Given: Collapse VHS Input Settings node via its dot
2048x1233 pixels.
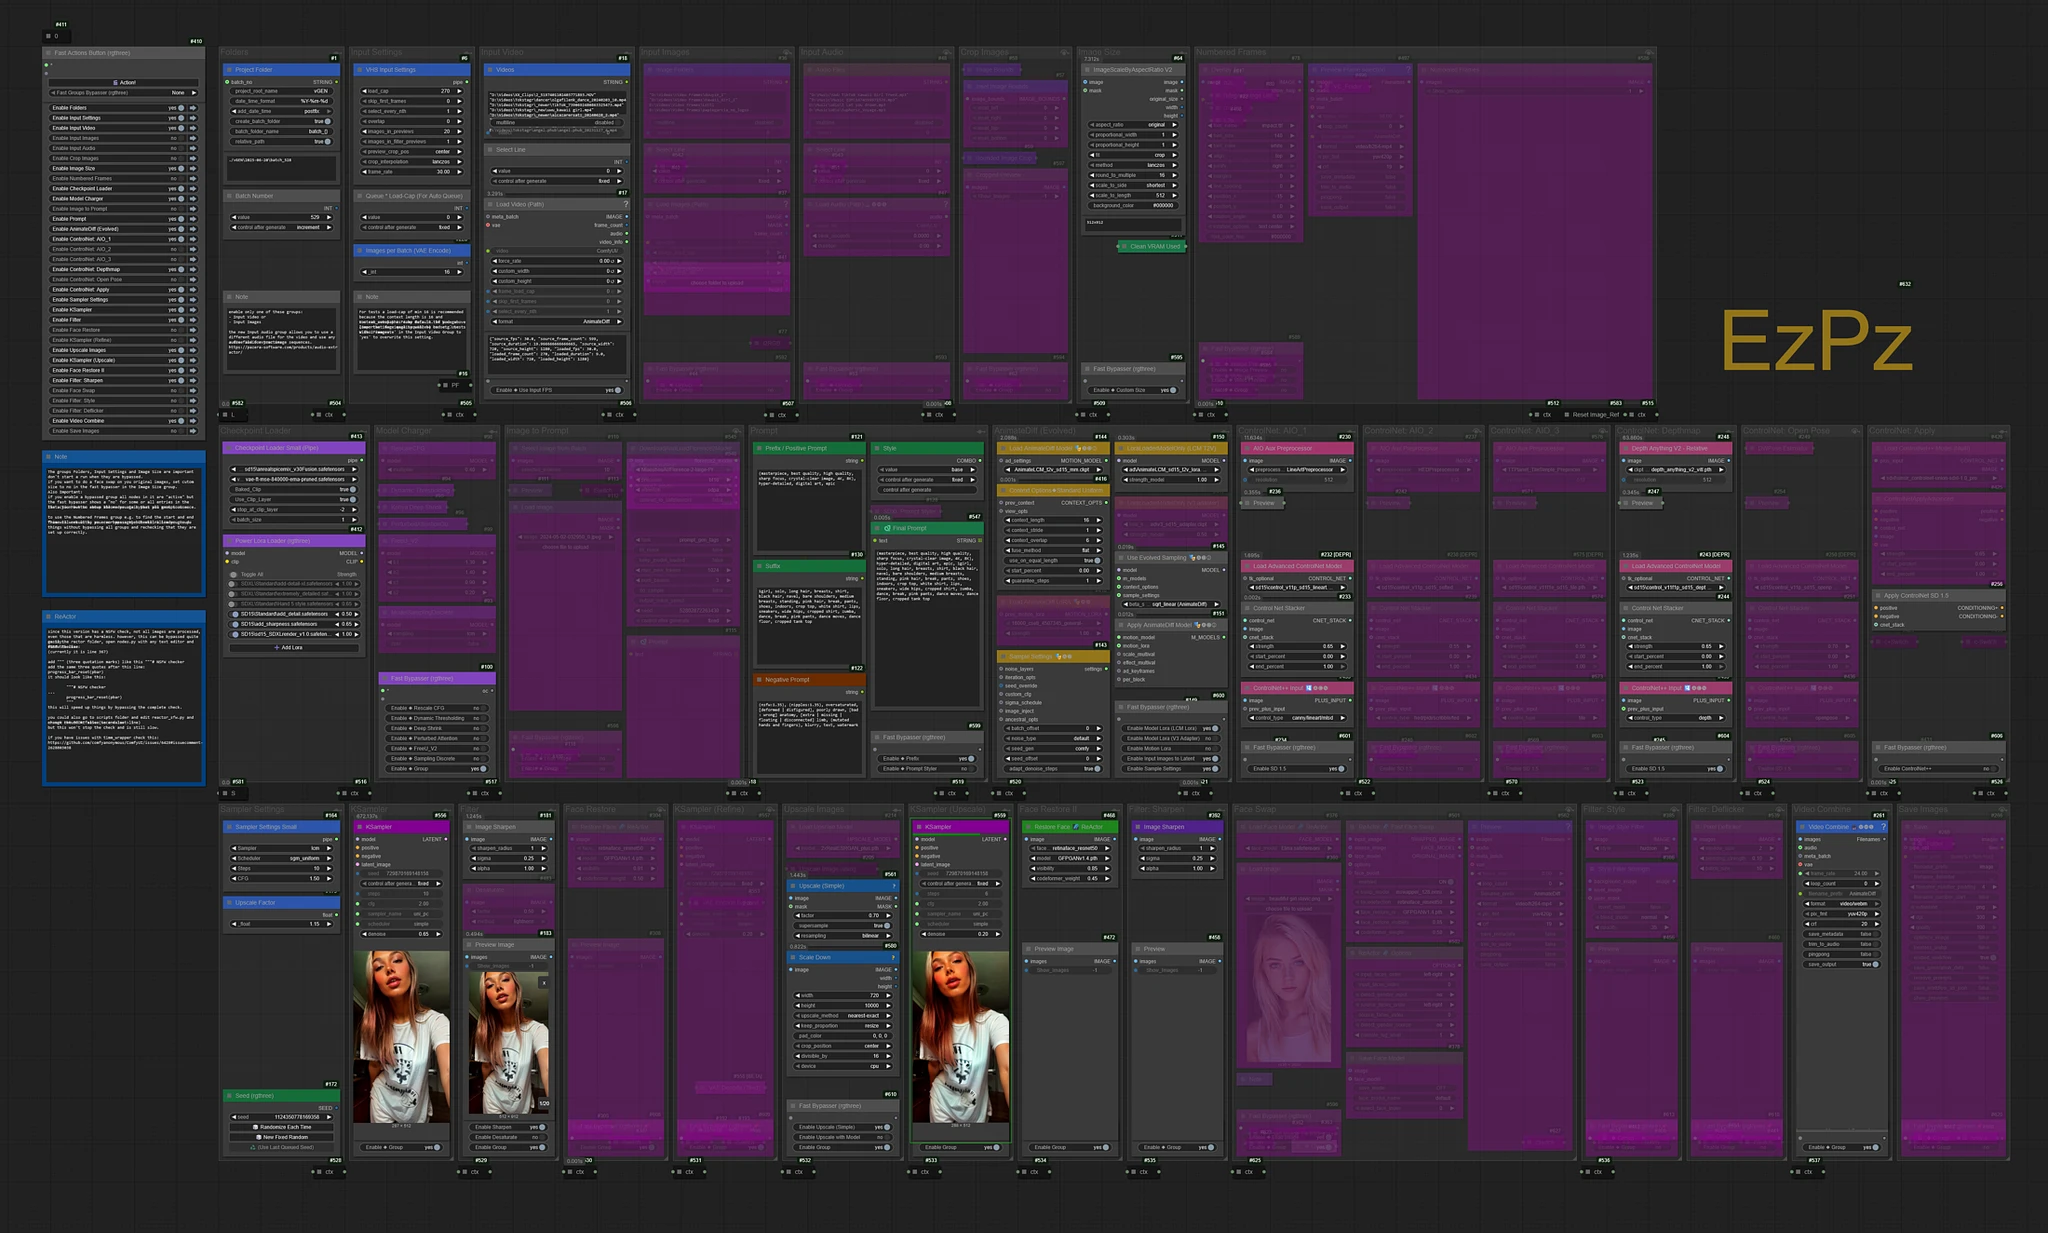Looking at the screenshot, I should [x=359, y=70].
